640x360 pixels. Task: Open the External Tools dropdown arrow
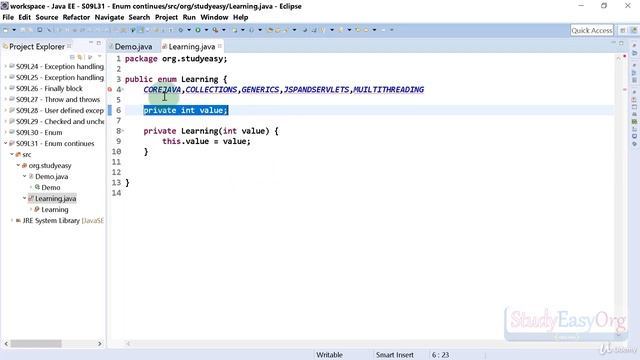pos(224,30)
